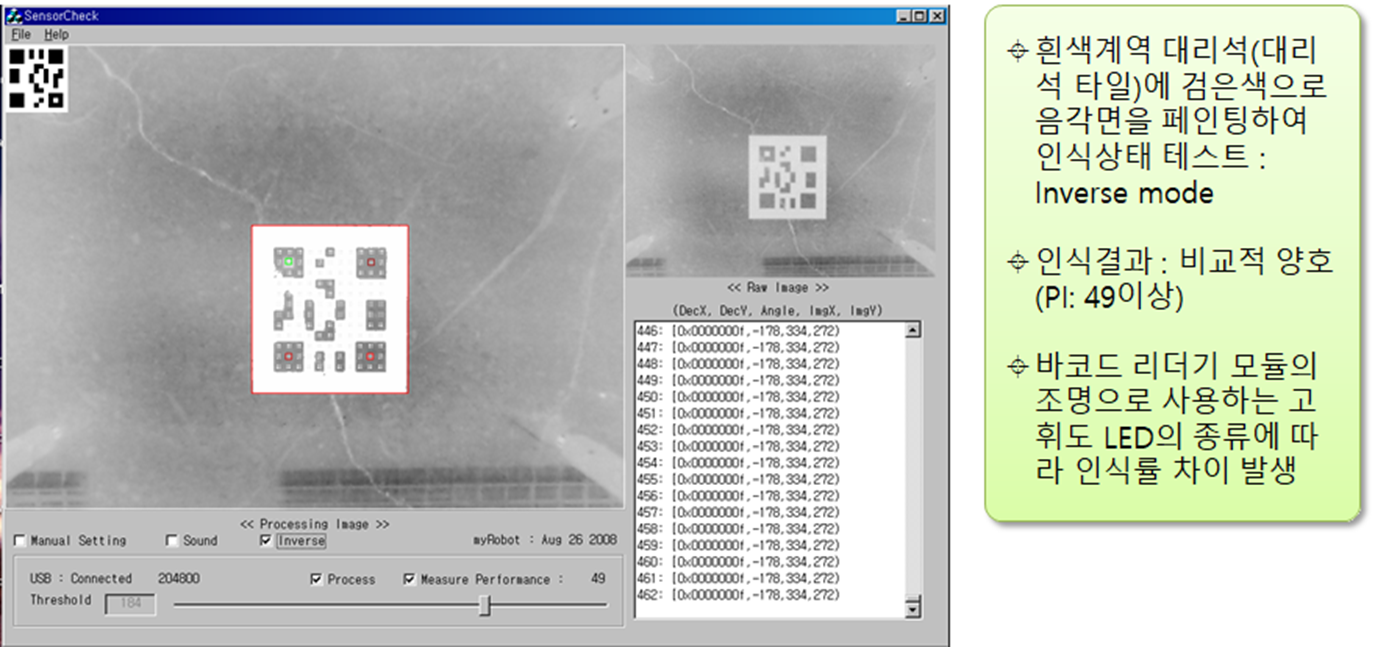
Task: Toggle the Measure Performance checkbox
Action: click(x=409, y=579)
